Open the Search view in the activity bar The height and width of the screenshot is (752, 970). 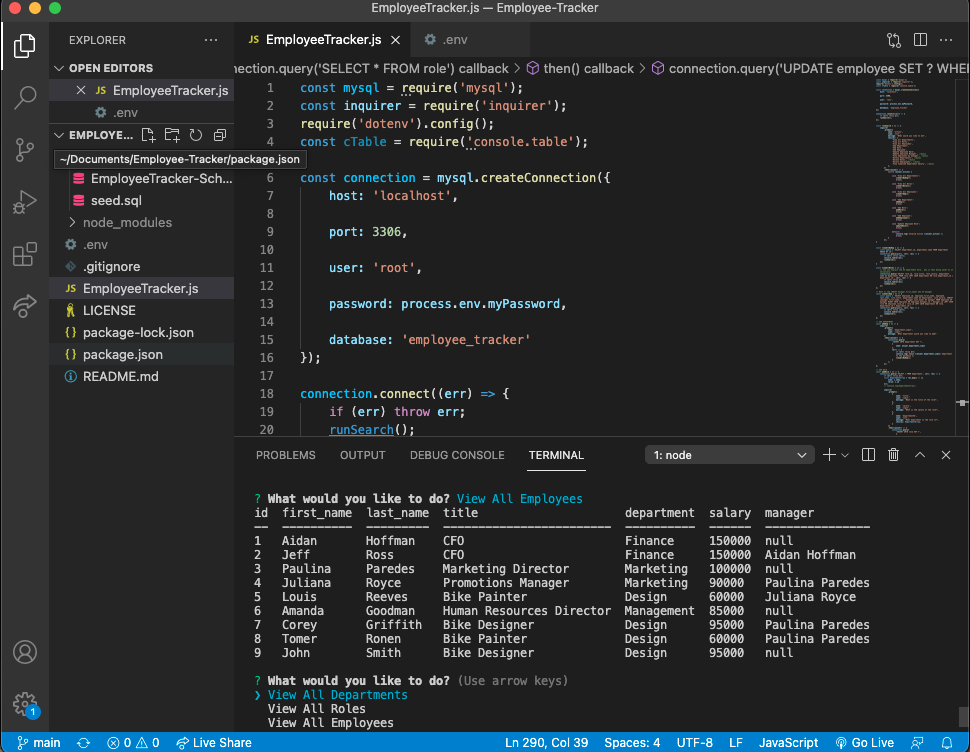pyautogui.click(x=24, y=97)
